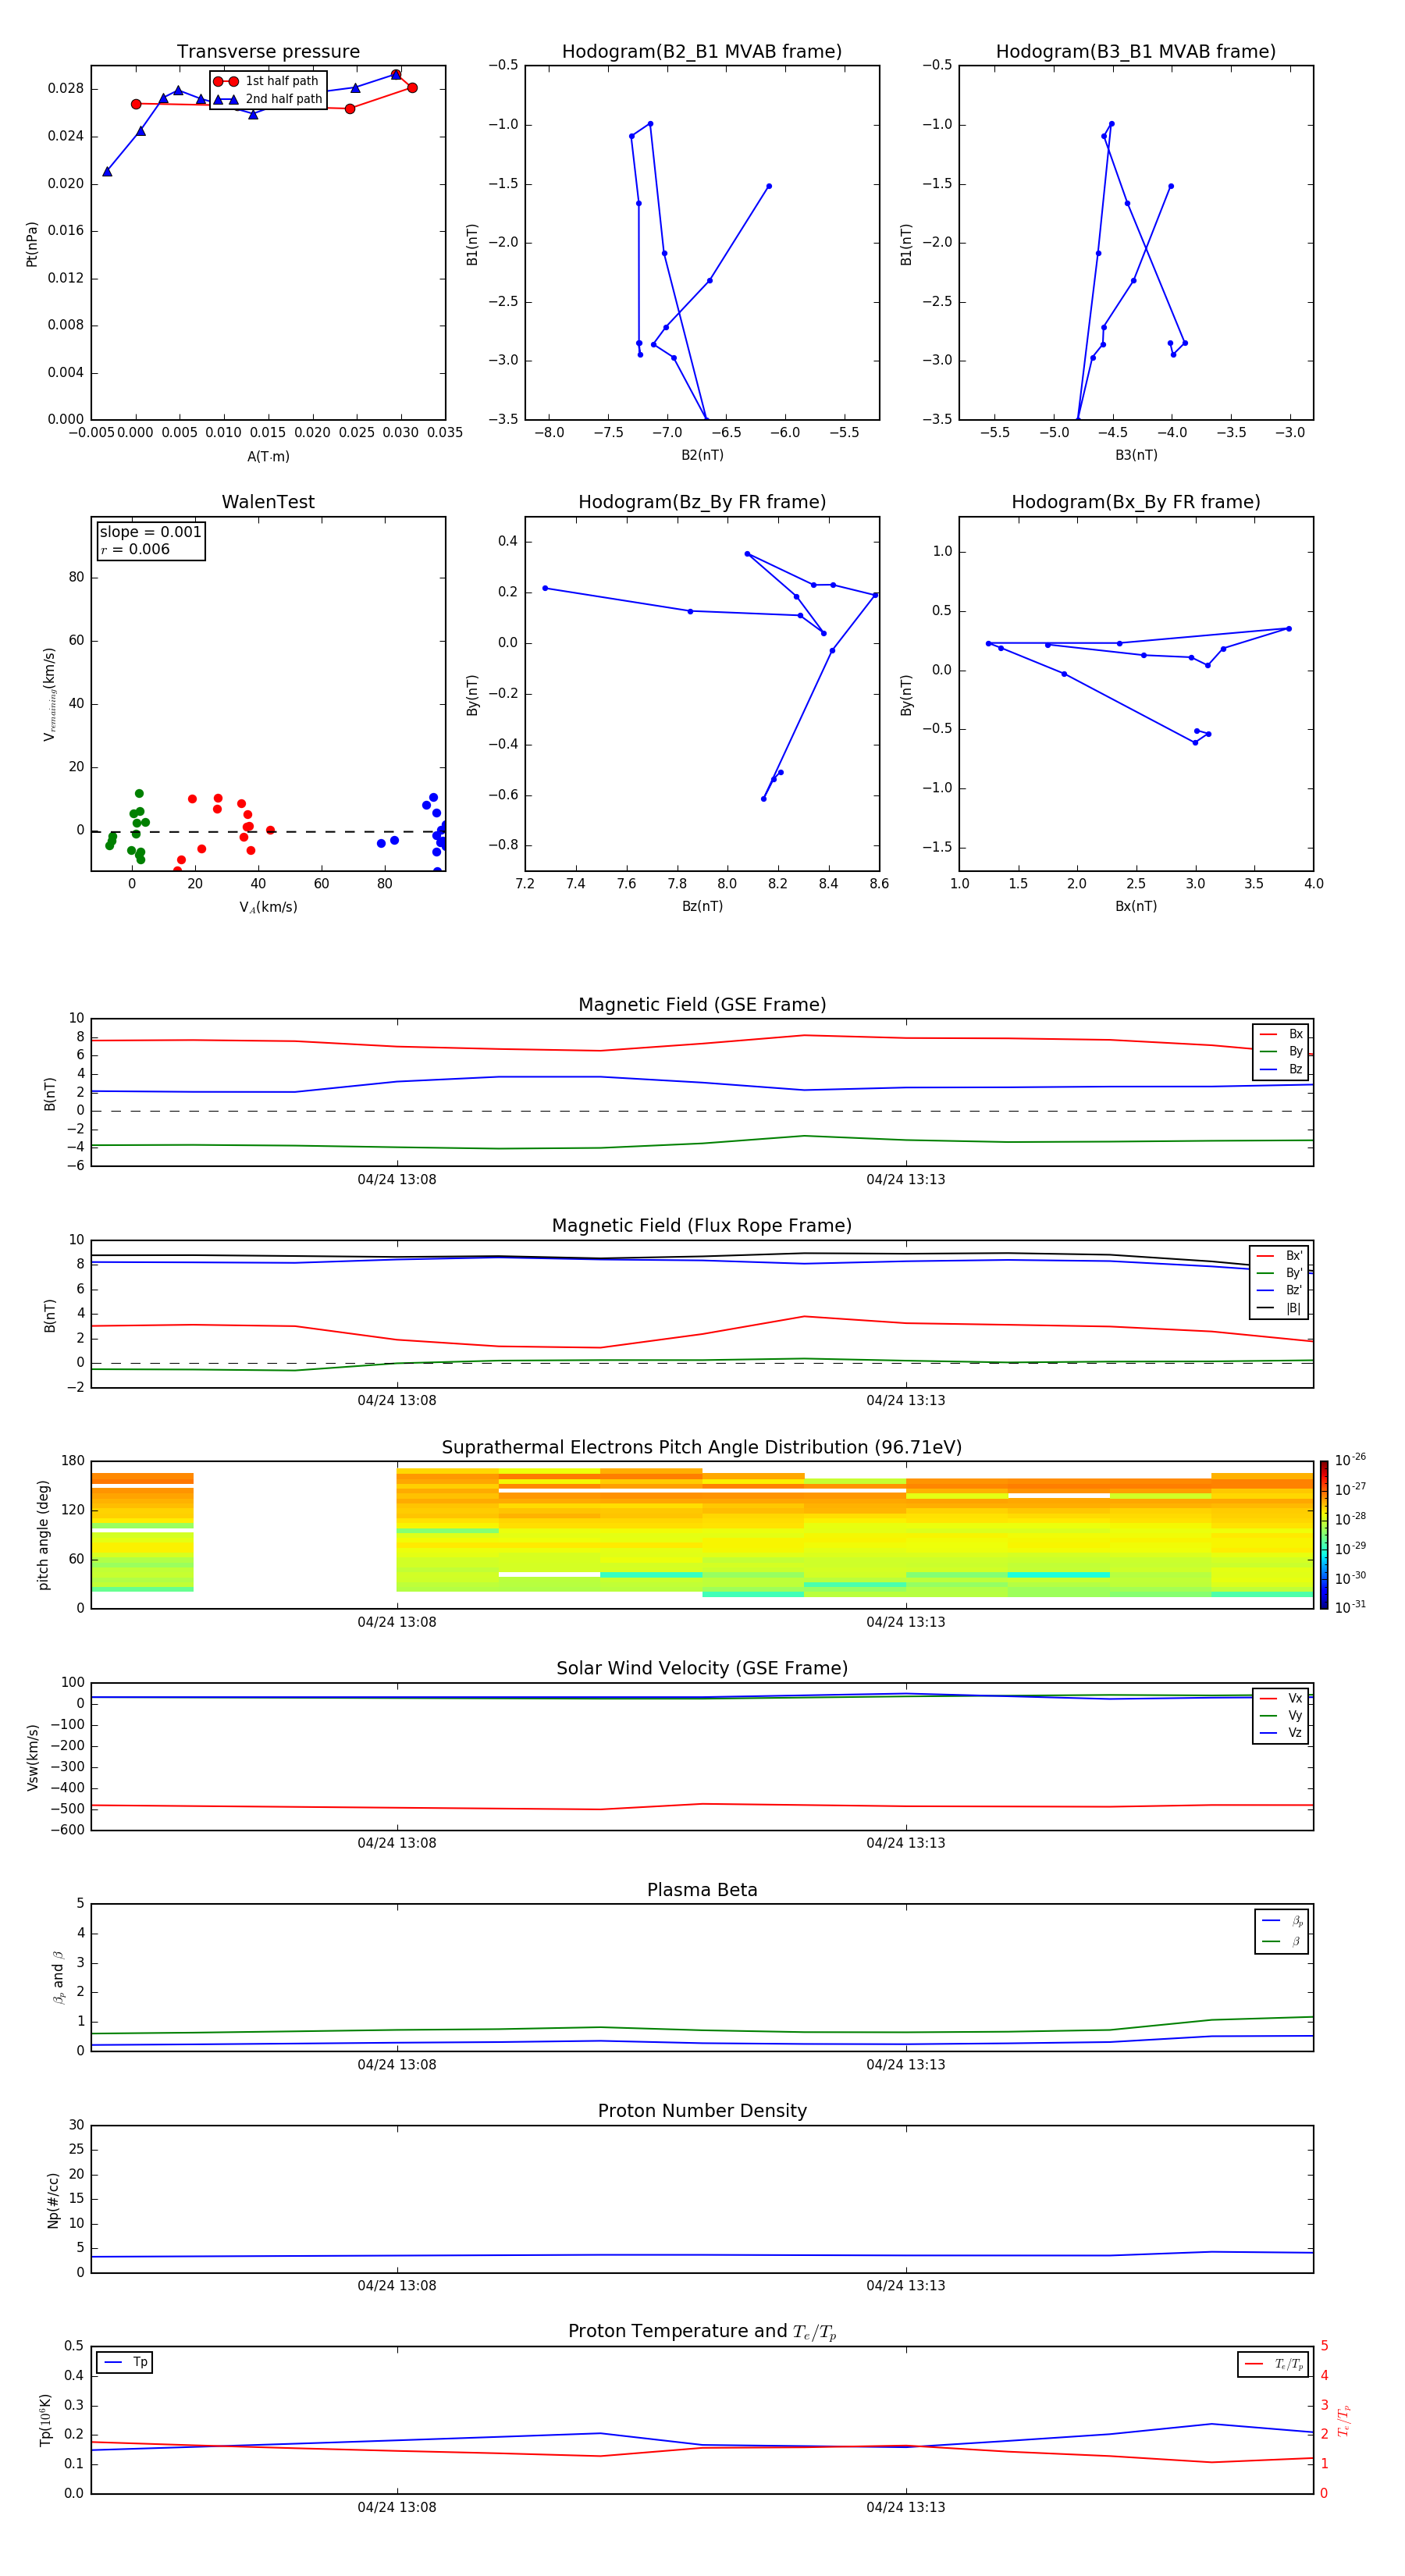The image size is (1405, 2576).
Task: Click the Vx legend entry
Action: point(1281,1698)
